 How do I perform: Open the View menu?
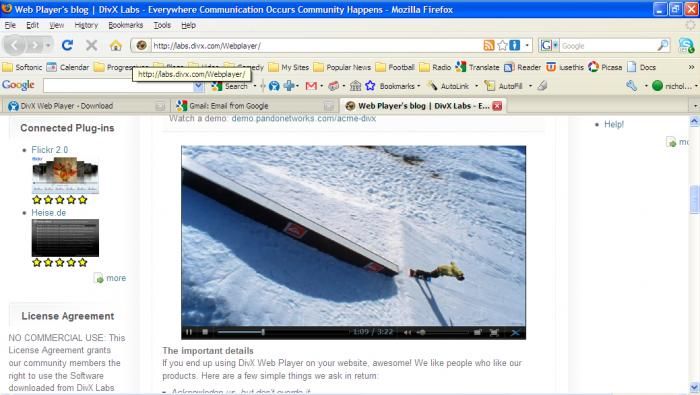click(57, 25)
